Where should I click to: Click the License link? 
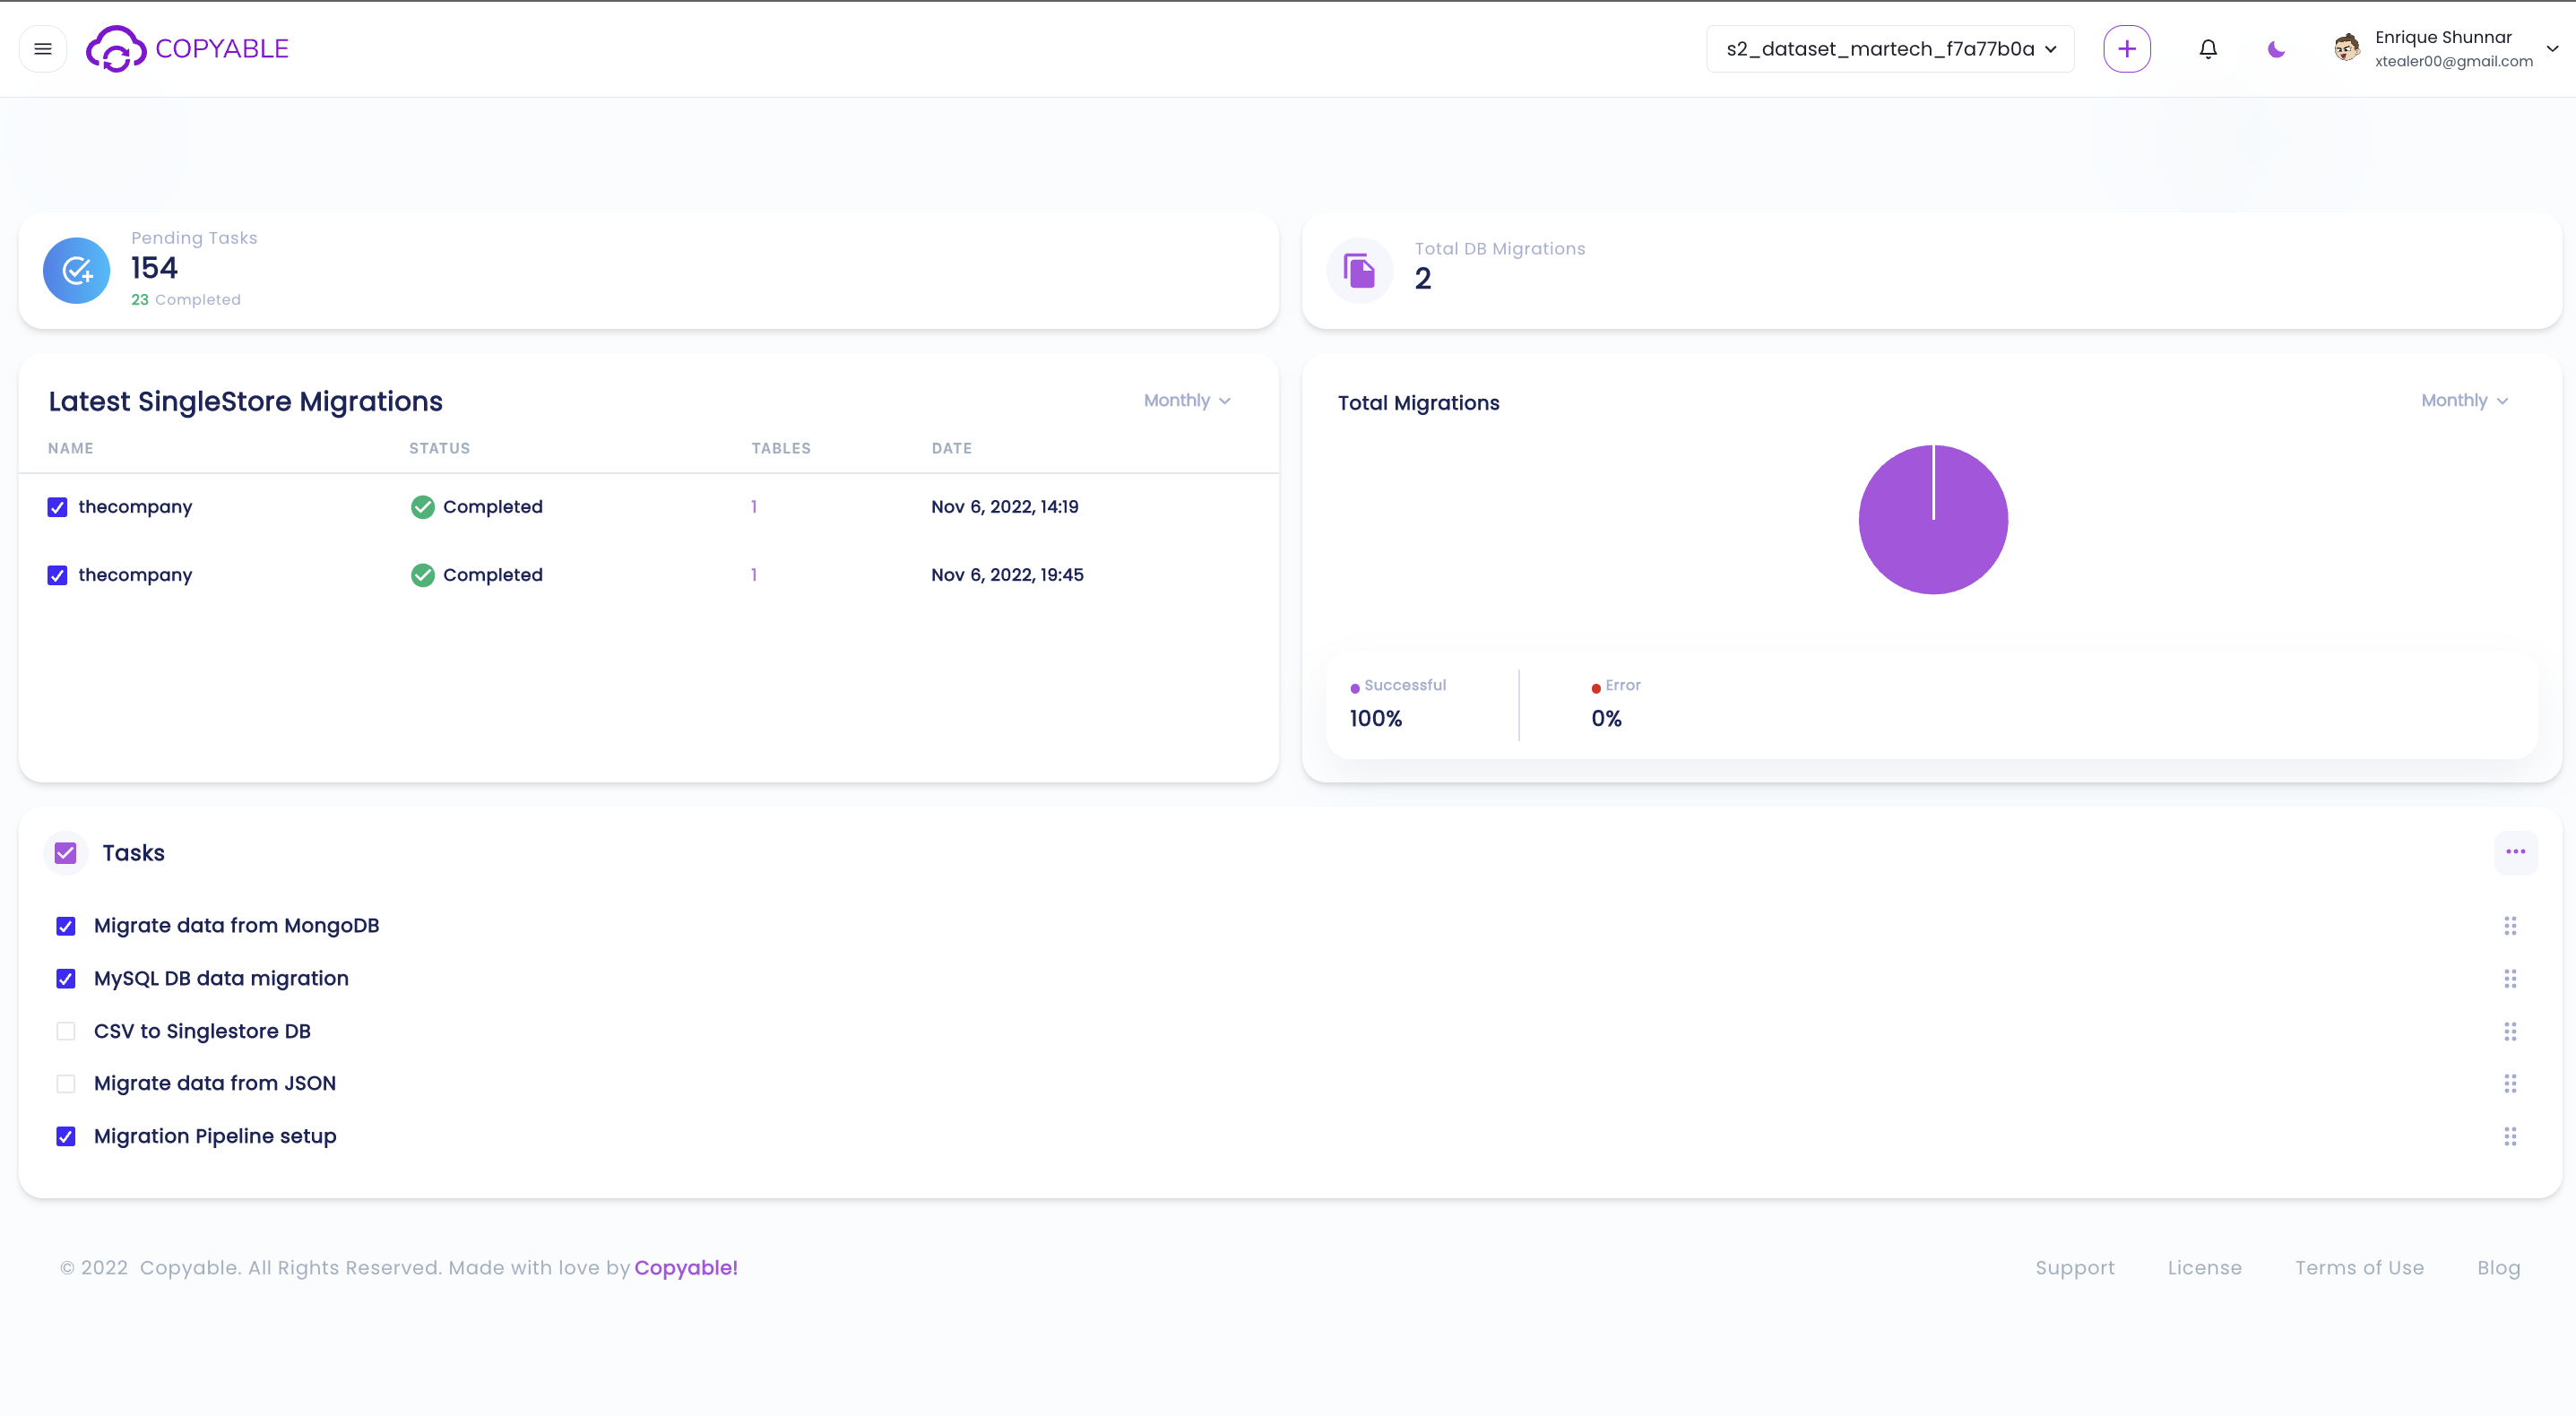(2204, 1267)
